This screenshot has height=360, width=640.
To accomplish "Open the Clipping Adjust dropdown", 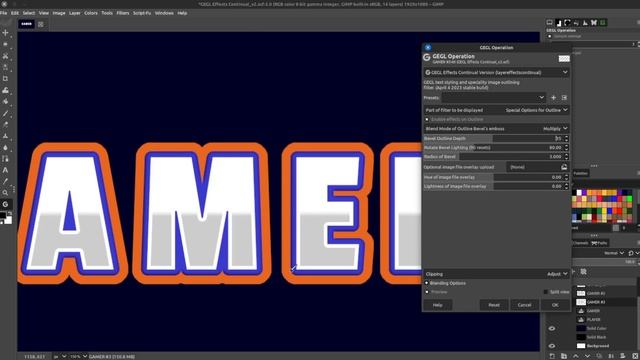I will (496, 274).
